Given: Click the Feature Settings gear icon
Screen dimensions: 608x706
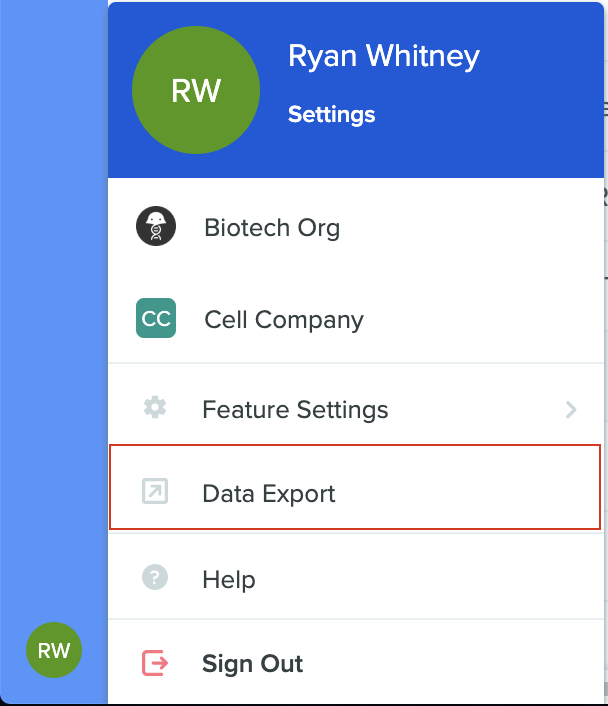Looking at the screenshot, I should point(155,407).
